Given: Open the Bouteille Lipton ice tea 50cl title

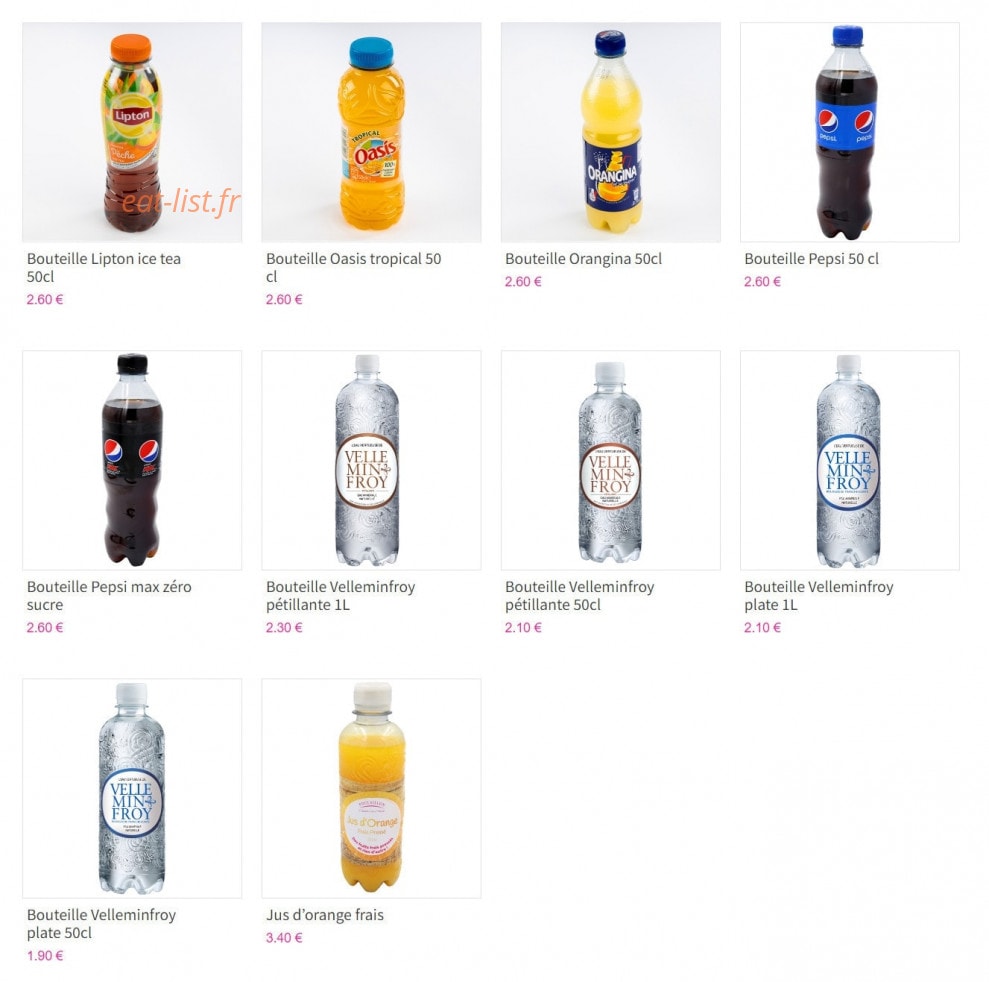Looking at the screenshot, I should point(103,267).
